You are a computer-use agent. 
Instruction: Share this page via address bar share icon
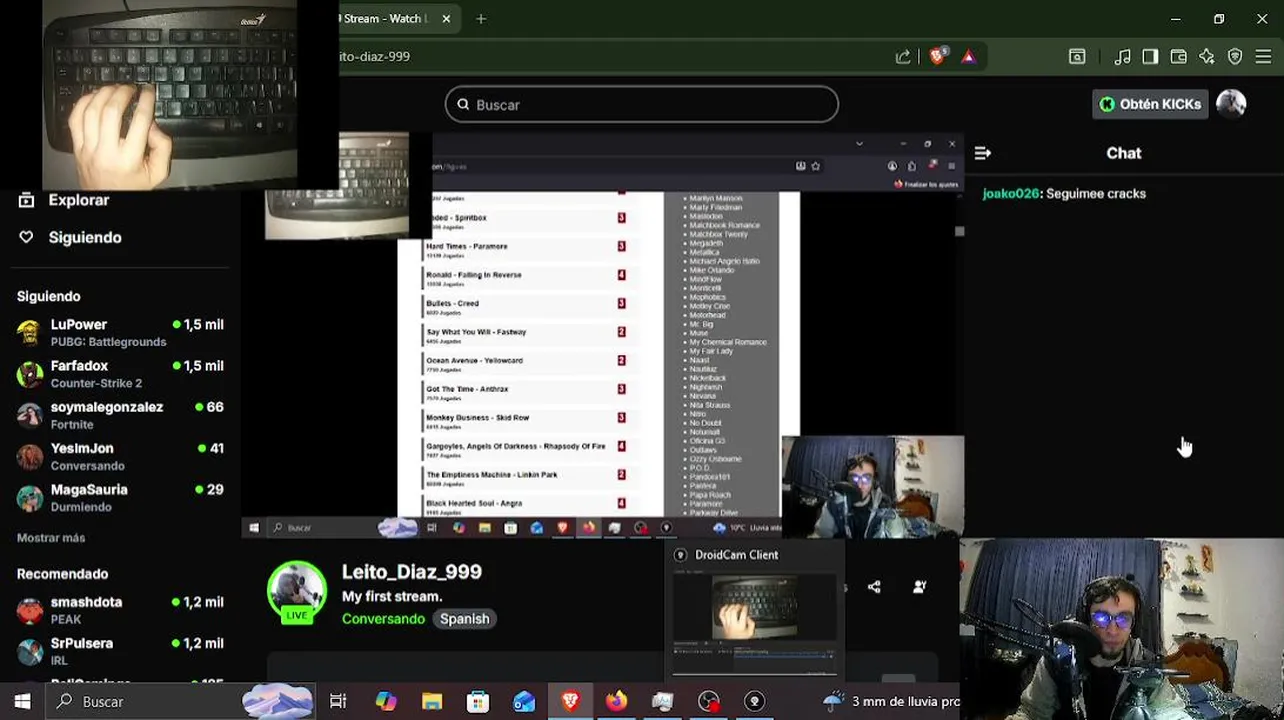click(903, 57)
